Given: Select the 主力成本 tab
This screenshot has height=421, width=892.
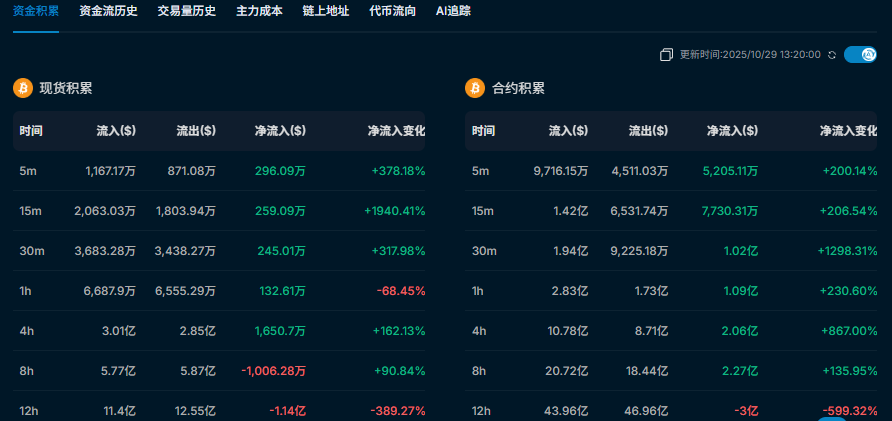Looking at the screenshot, I should [259, 12].
